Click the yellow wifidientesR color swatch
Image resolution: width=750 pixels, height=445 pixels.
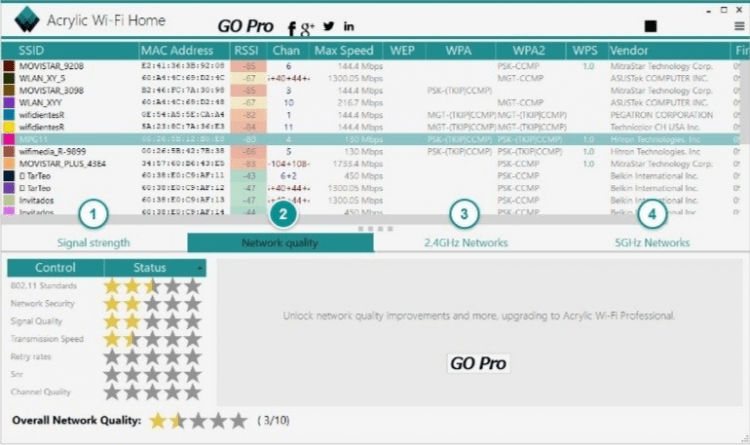click(10, 127)
